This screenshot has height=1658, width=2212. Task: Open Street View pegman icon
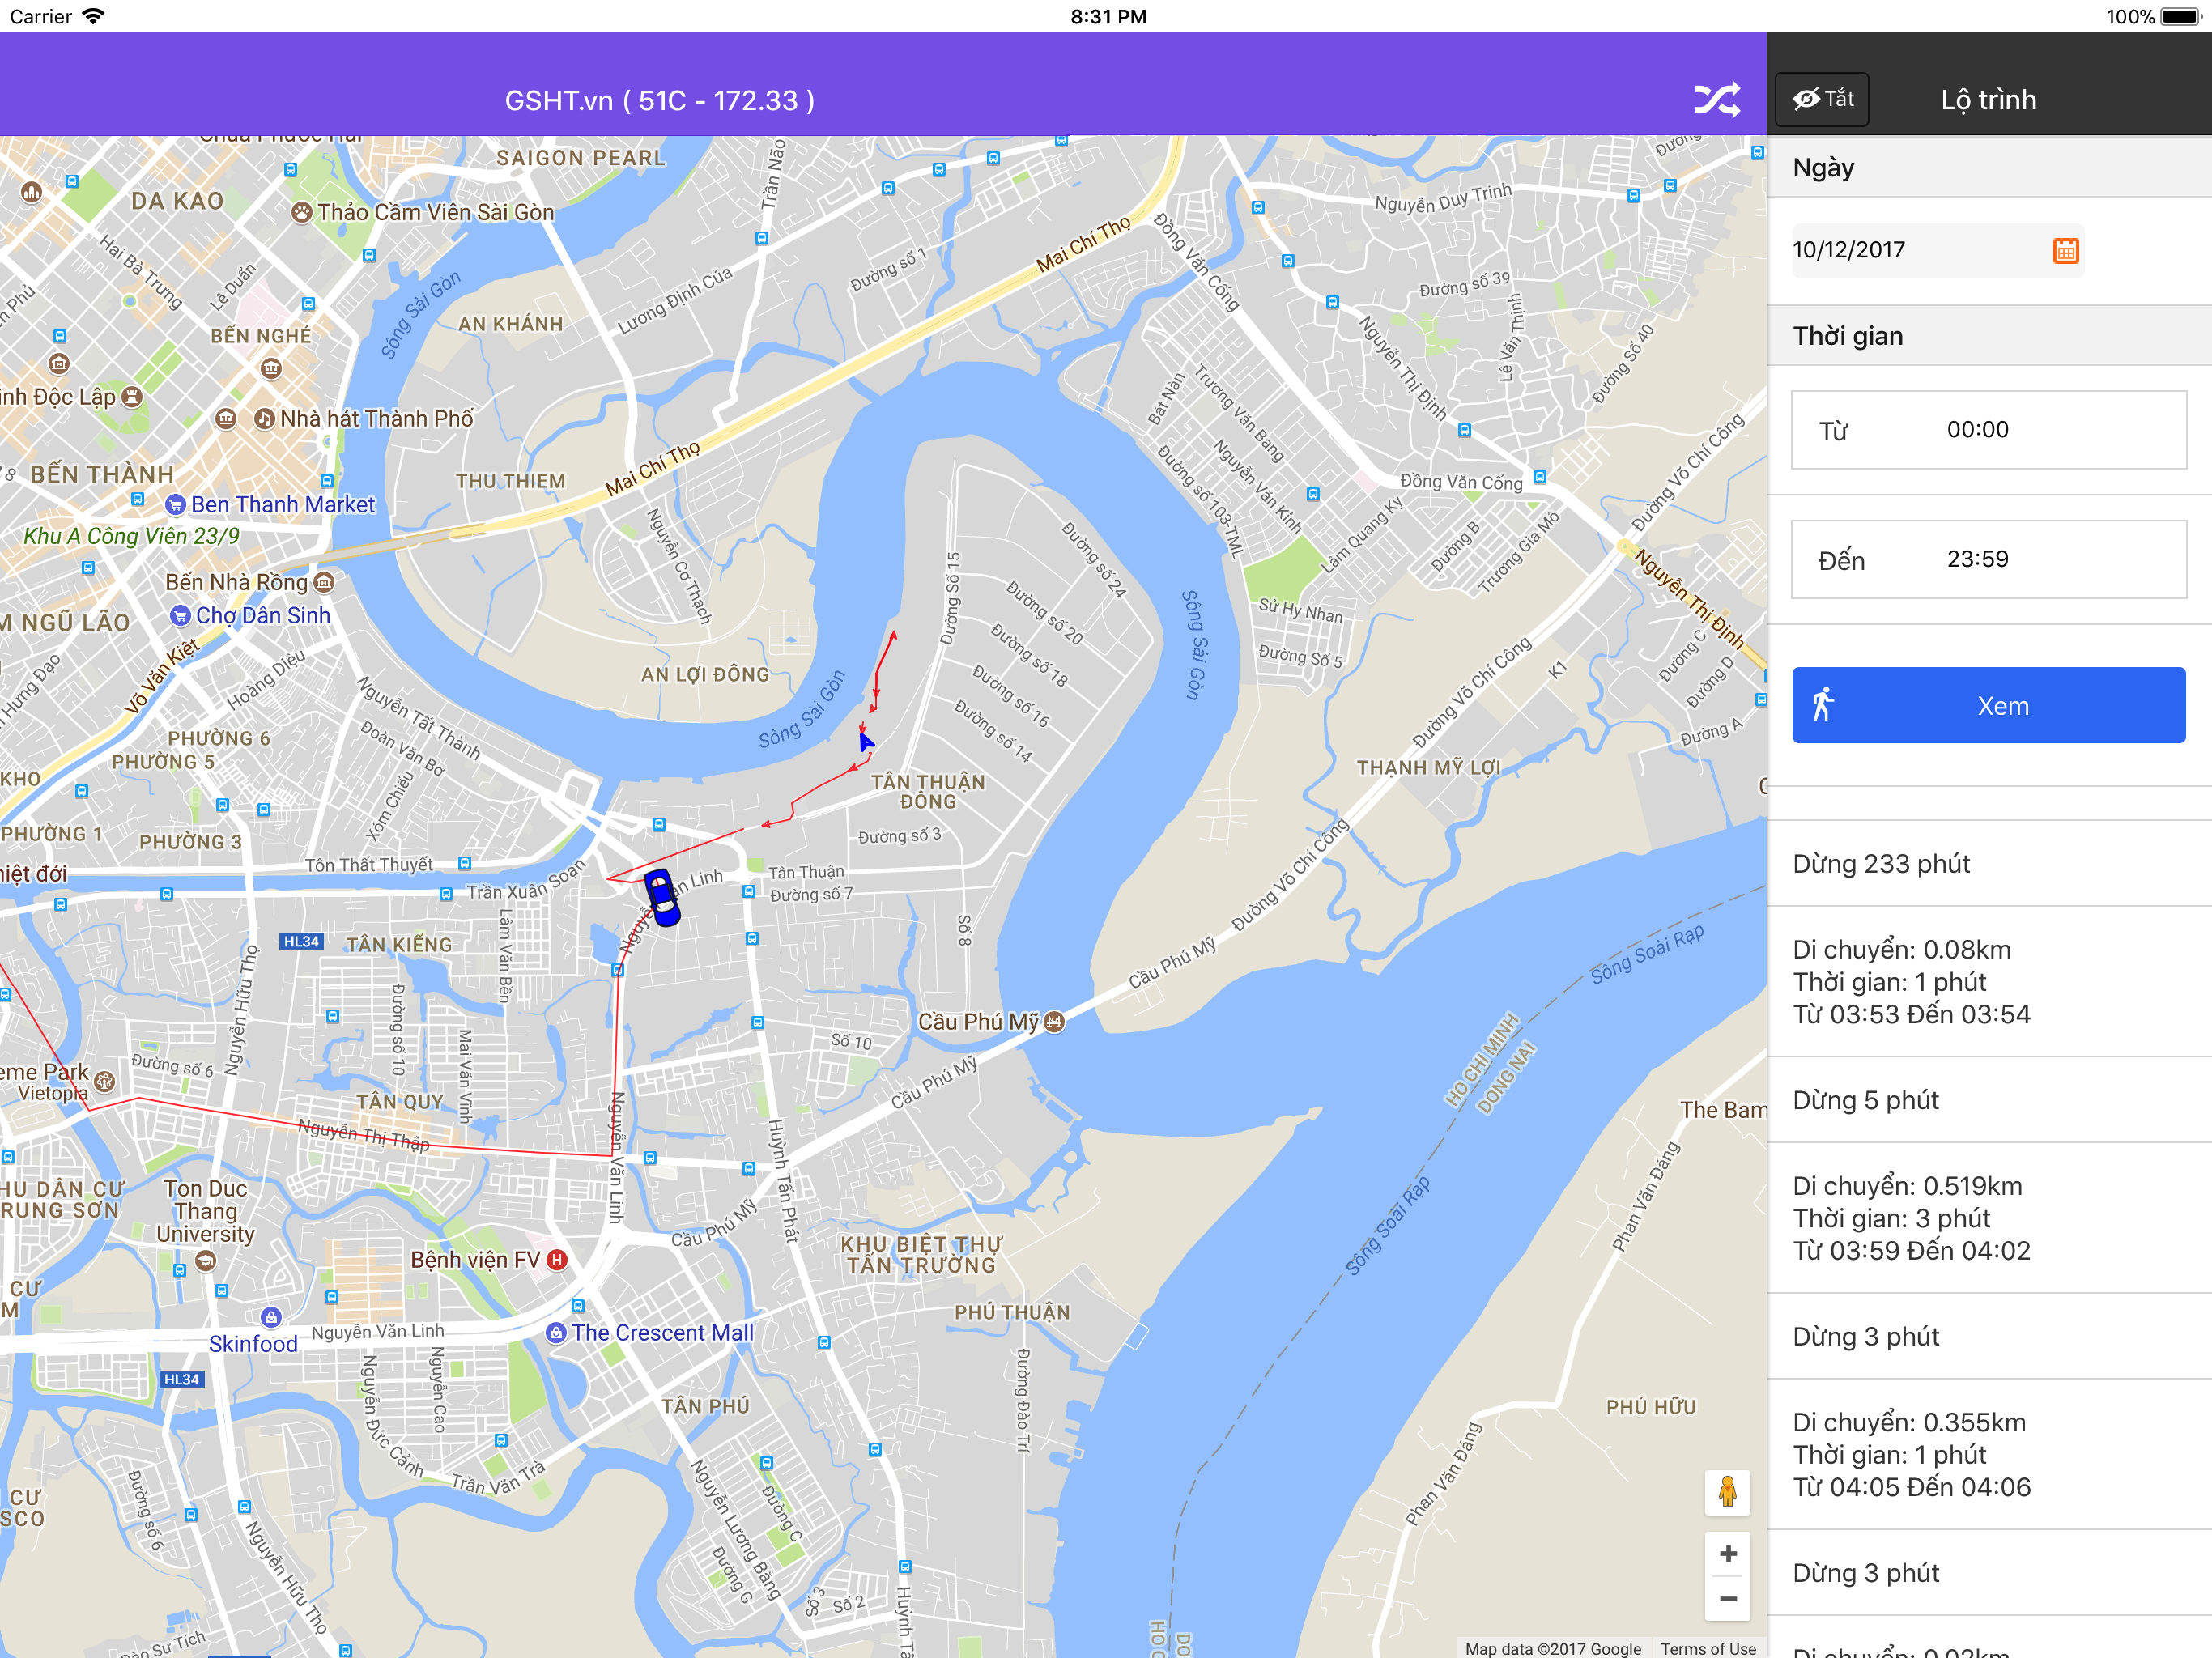(1727, 1492)
